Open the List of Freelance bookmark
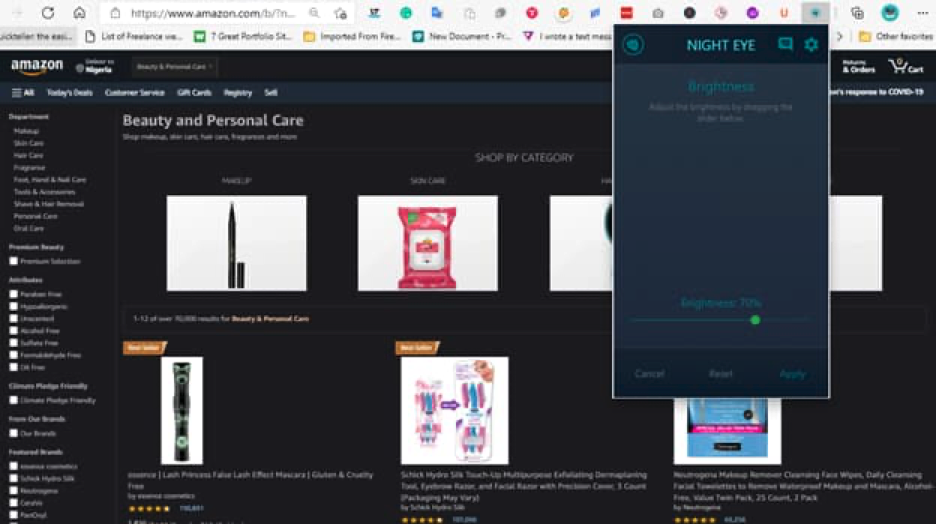The height and width of the screenshot is (524, 936). coord(134,36)
